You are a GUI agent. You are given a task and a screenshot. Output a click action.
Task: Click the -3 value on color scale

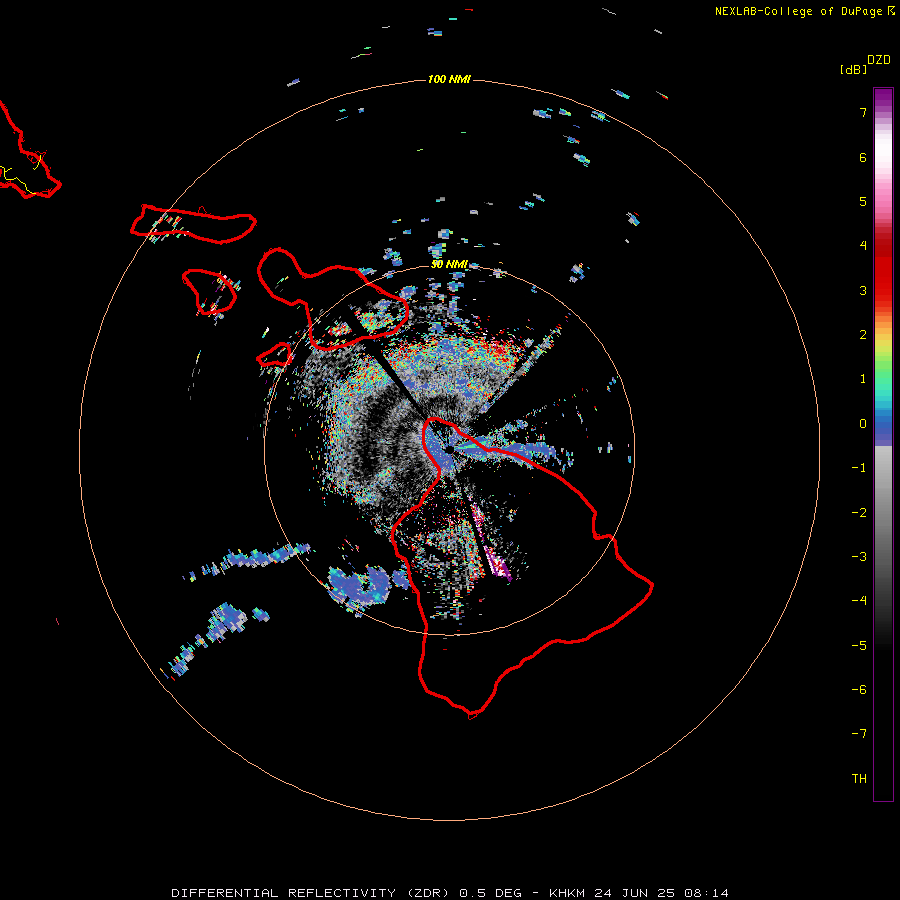(859, 557)
